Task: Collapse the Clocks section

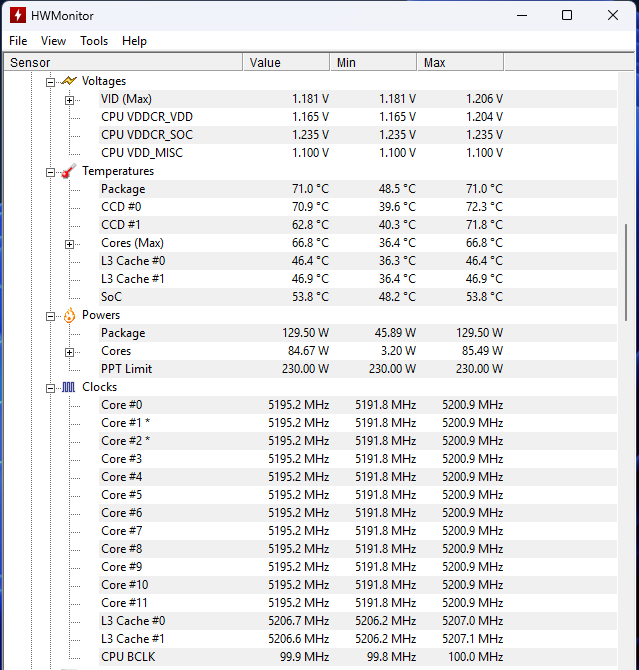Action: pyautogui.click(x=50, y=388)
